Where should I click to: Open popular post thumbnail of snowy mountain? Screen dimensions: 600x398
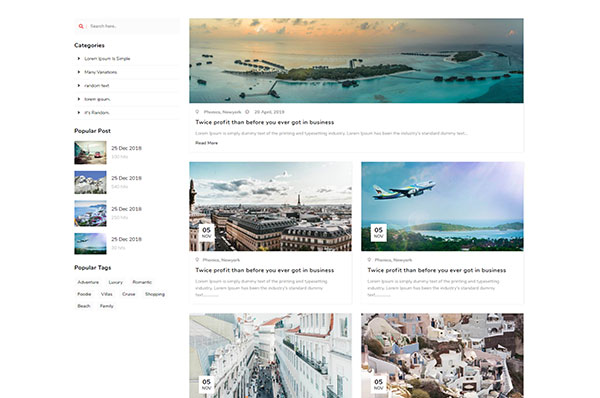[90, 182]
